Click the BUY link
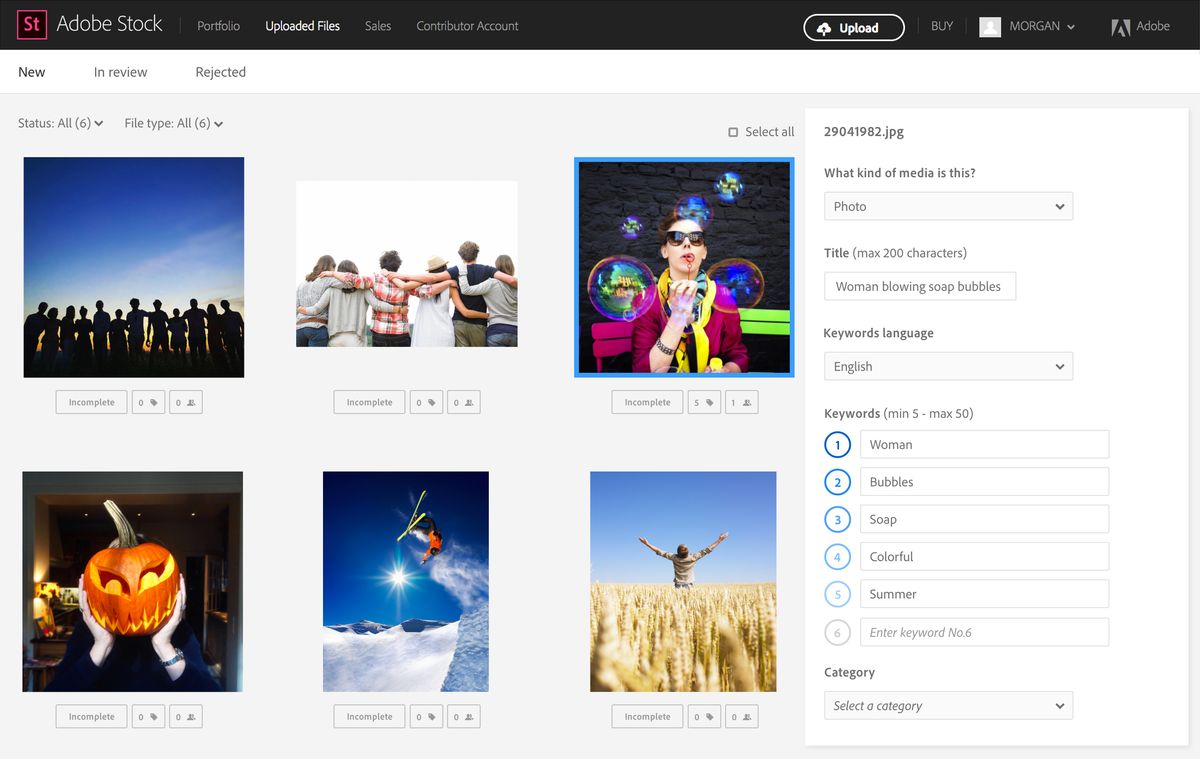 [941, 26]
